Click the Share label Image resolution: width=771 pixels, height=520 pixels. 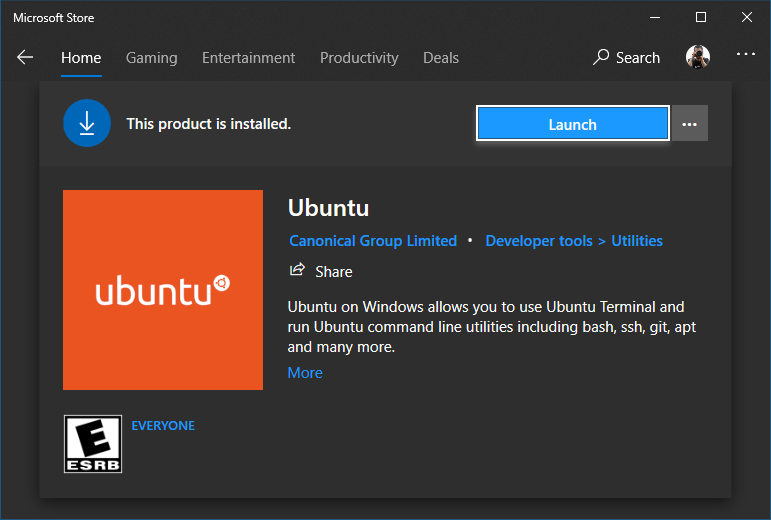point(334,272)
